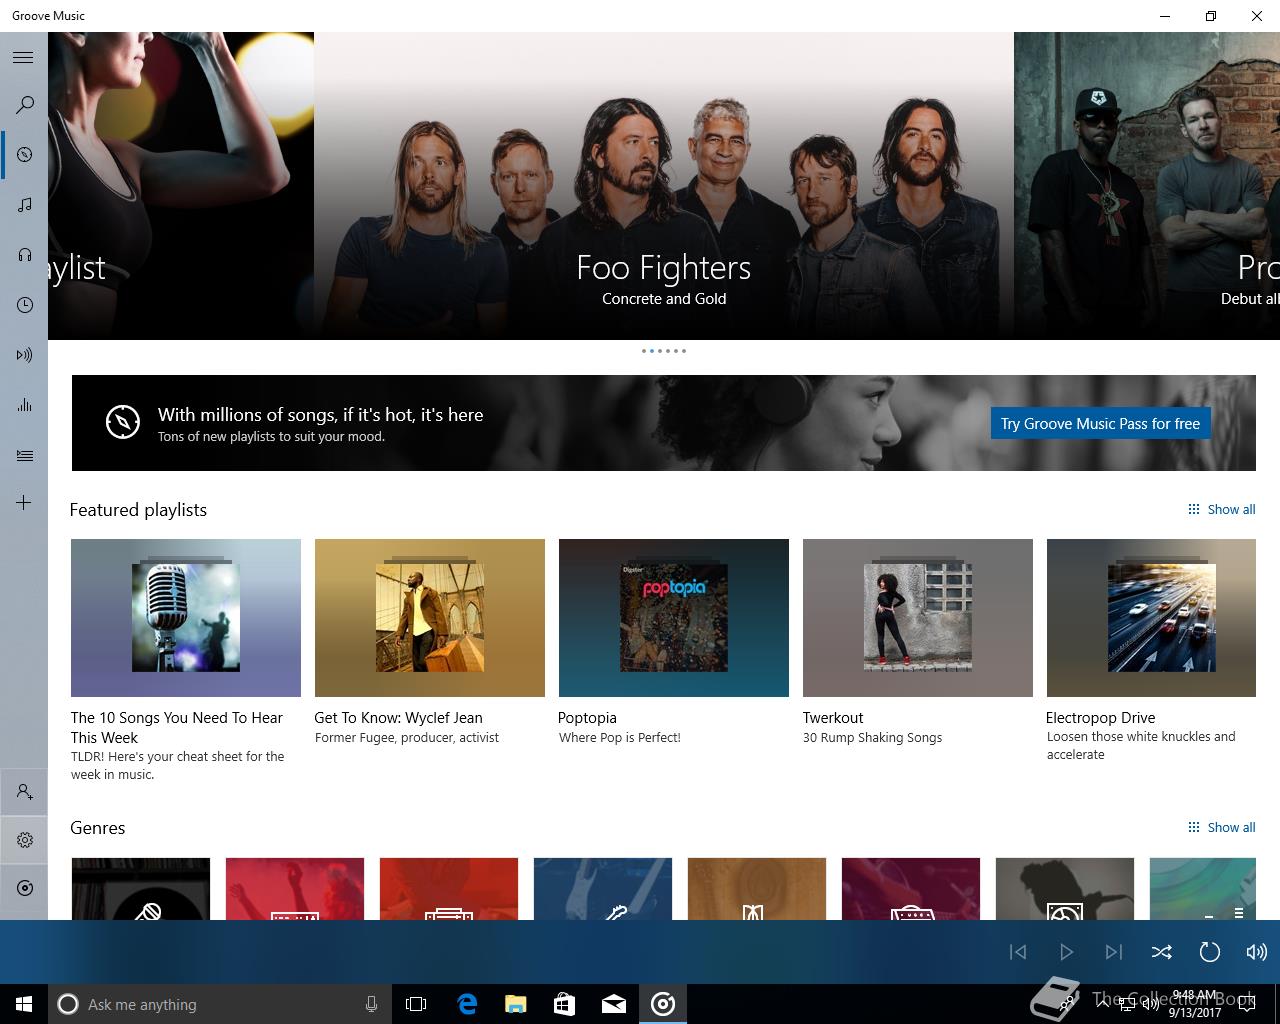
Task: Click Get To Know: Wyclef Jean title
Action: 398,718
